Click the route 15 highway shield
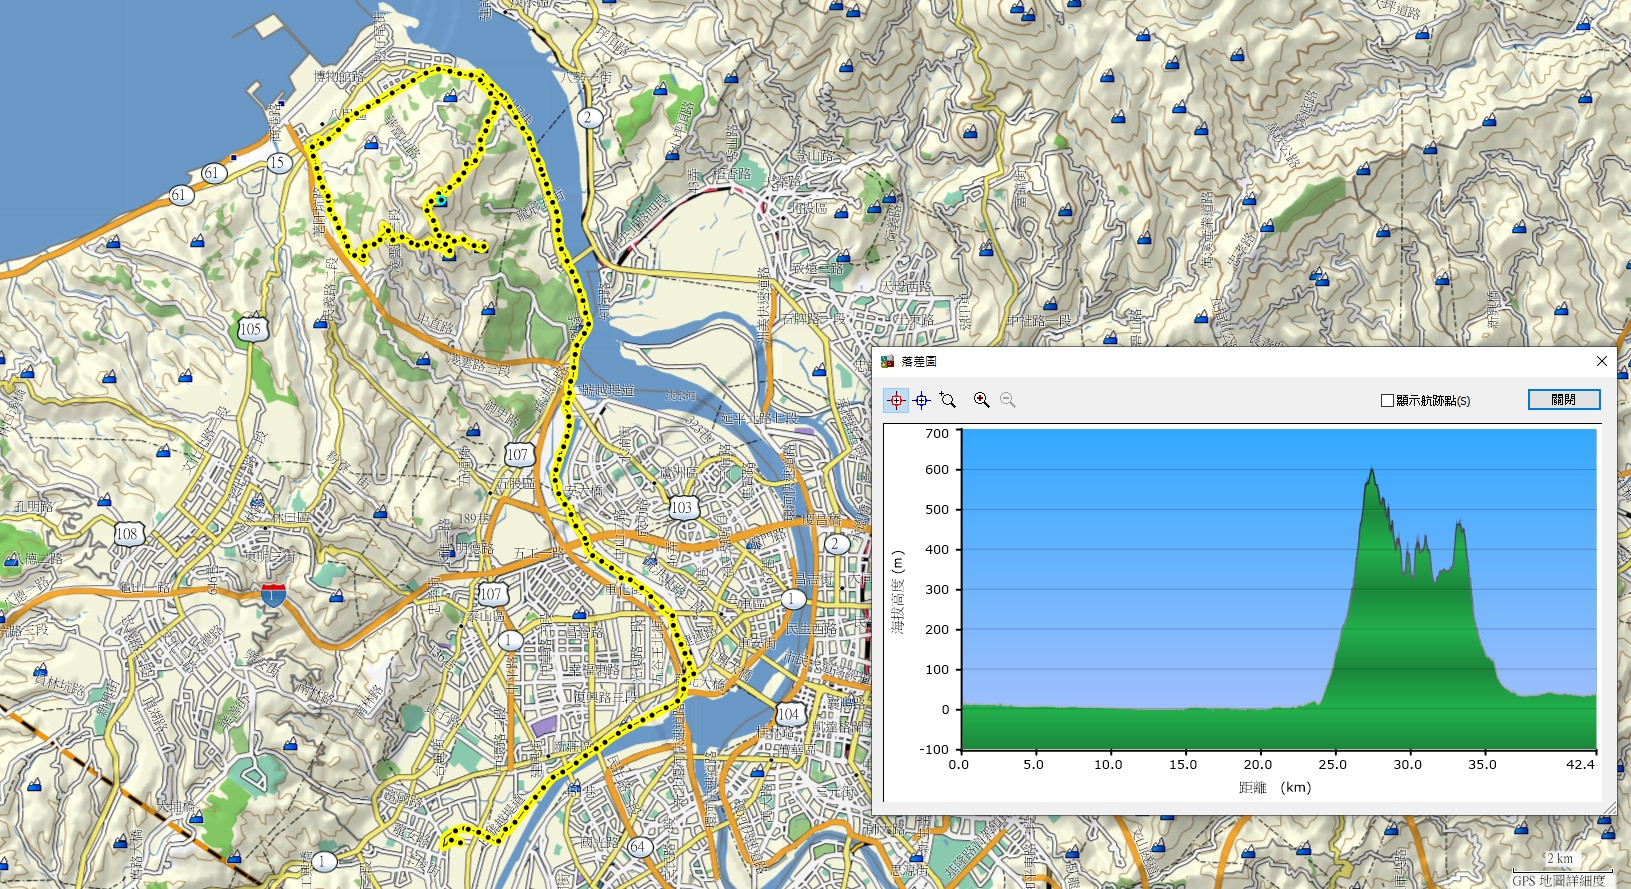Screen dimensions: 1631x889 pos(278,162)
